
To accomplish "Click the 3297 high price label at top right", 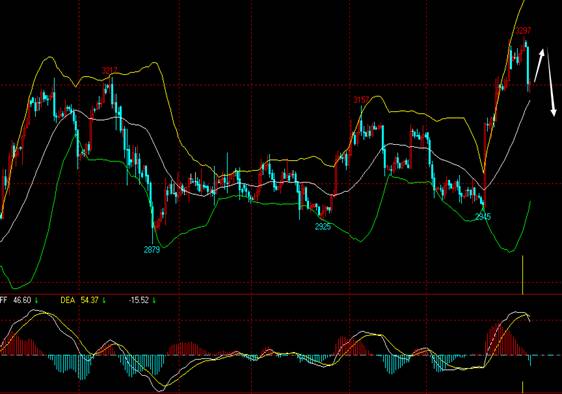I will click(x=523, y=31).
